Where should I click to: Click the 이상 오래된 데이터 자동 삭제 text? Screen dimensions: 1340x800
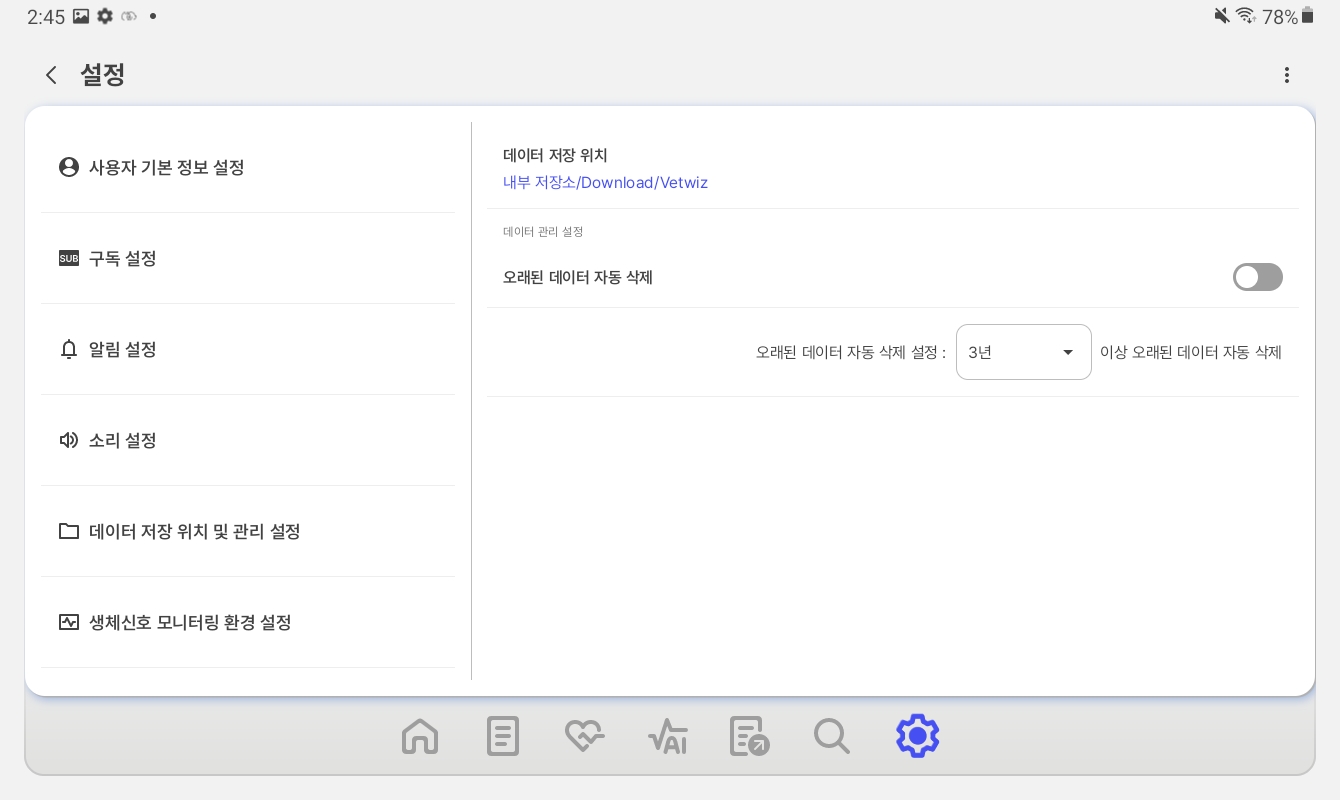pyautogui.click(x=1191, y=352)
